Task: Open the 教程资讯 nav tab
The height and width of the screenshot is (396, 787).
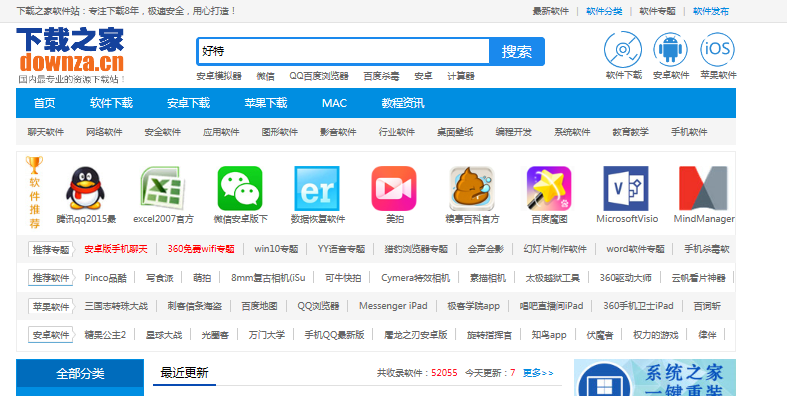Action: tap(403, 103)
